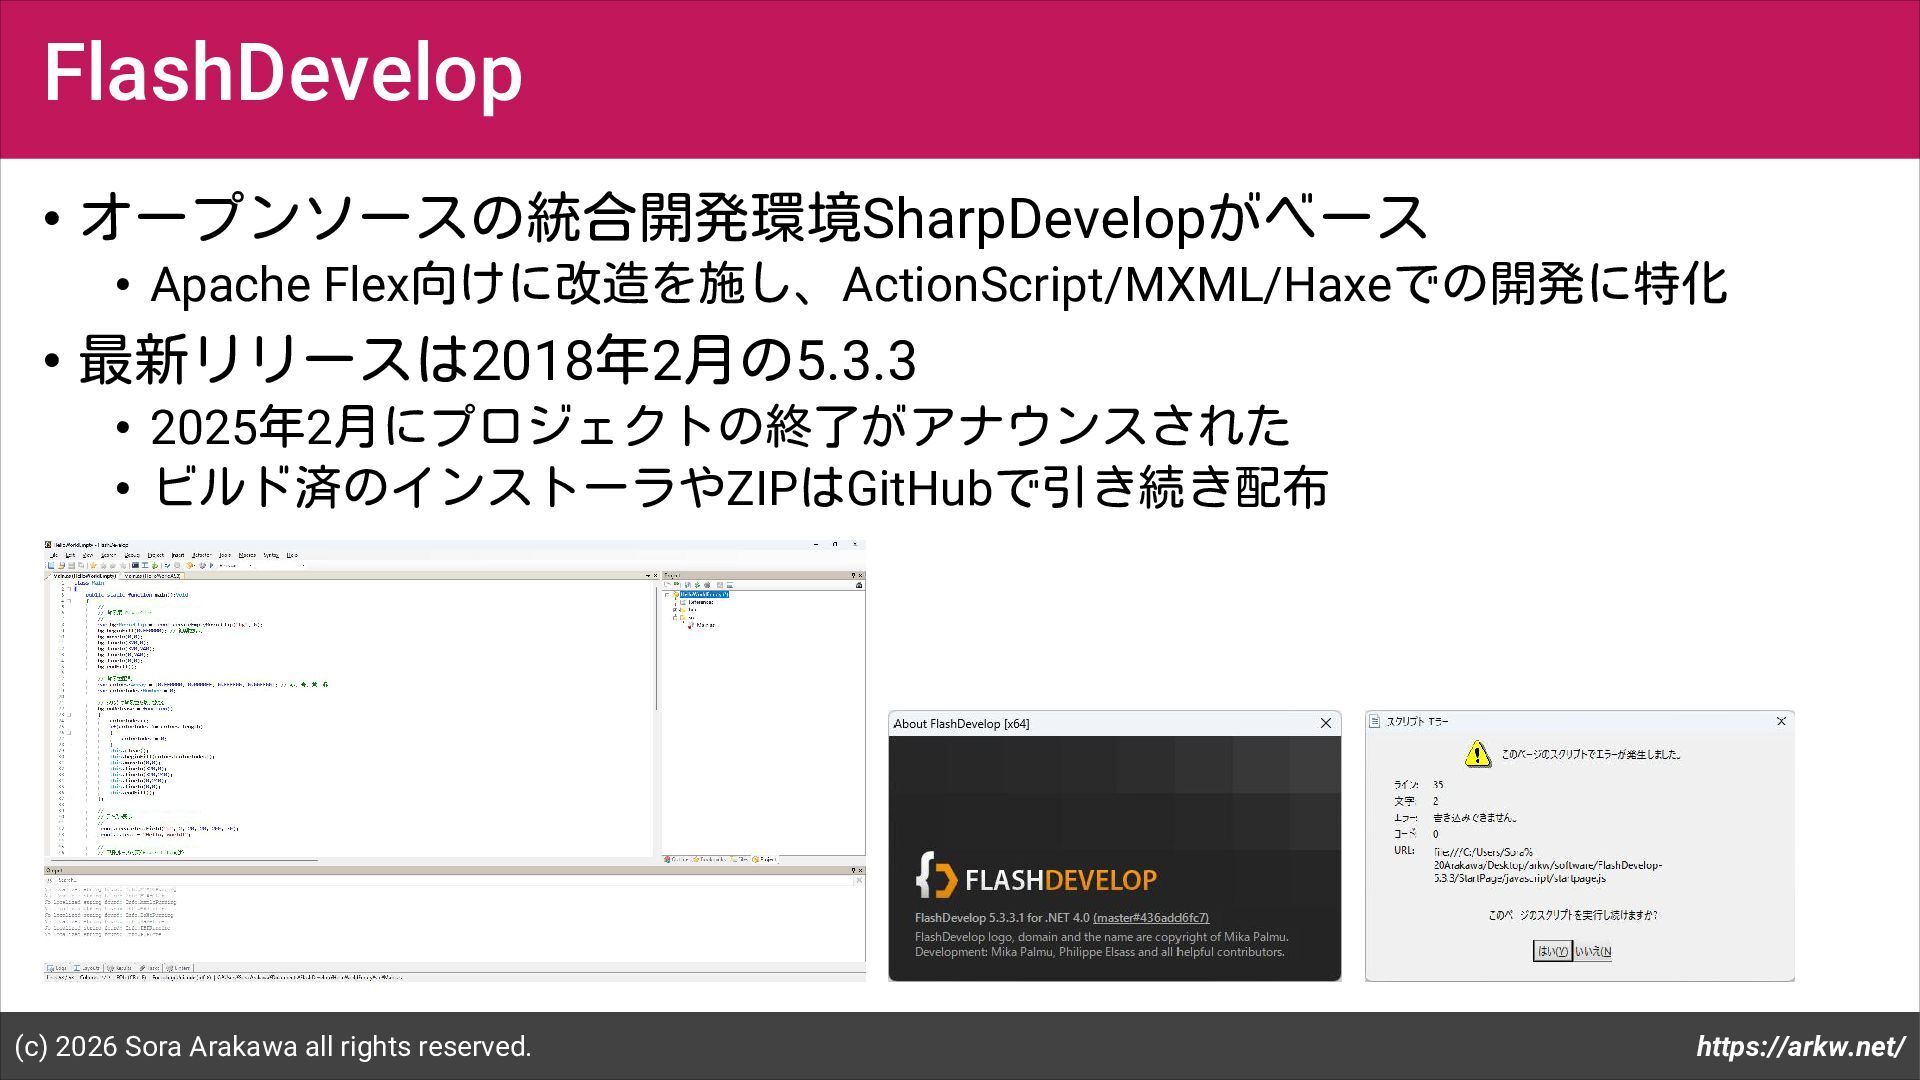Click the FlashDevelop logo in About dialog
This screenshot has width=1920, height=1080.
[1035, 878]
